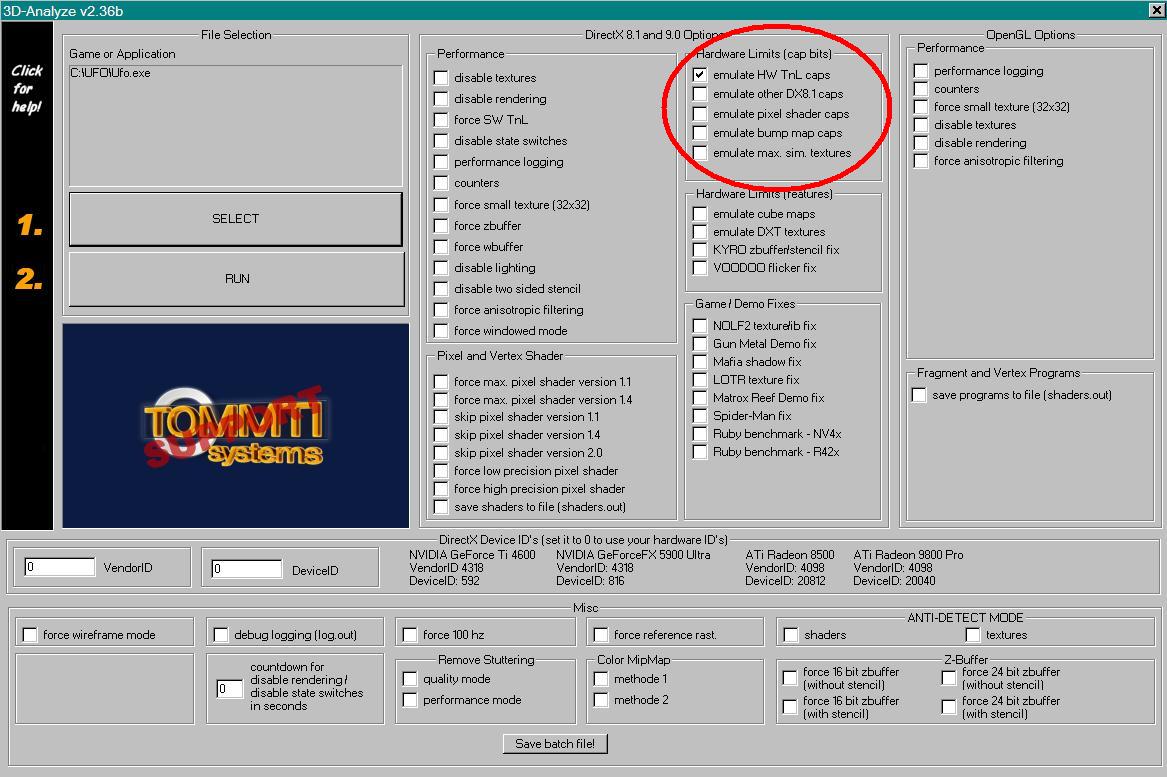
Task: Enable DirectX disable textures option
Action: pyautogui.click(x=441, y=78)
